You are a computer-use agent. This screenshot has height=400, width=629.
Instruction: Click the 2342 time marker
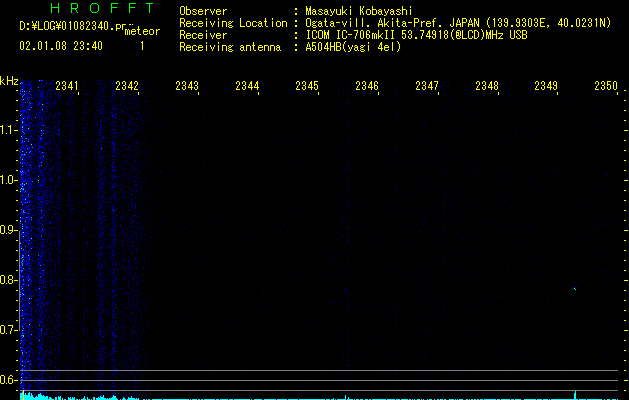pyautogui.click(x=127, y=86)
